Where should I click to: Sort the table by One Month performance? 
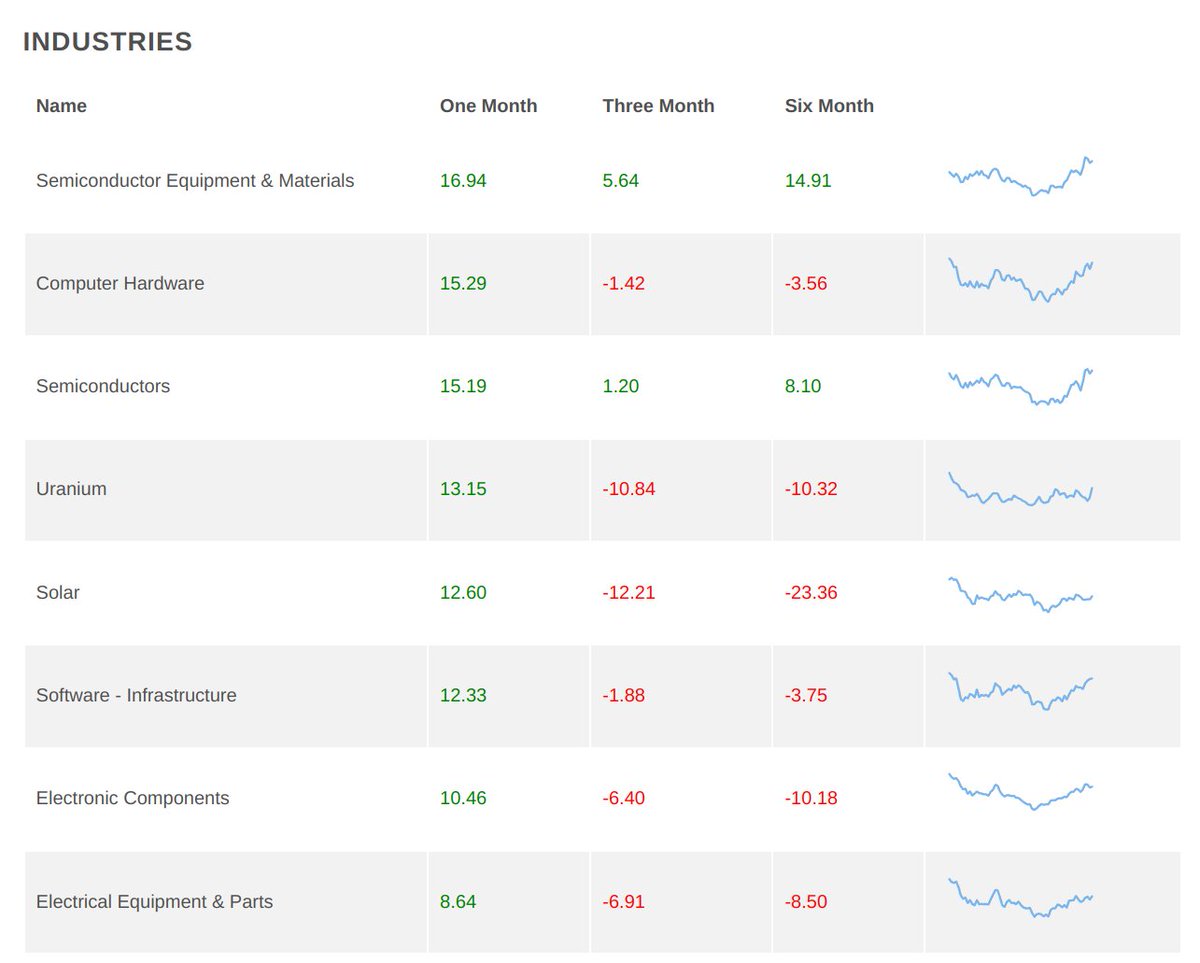488,105
